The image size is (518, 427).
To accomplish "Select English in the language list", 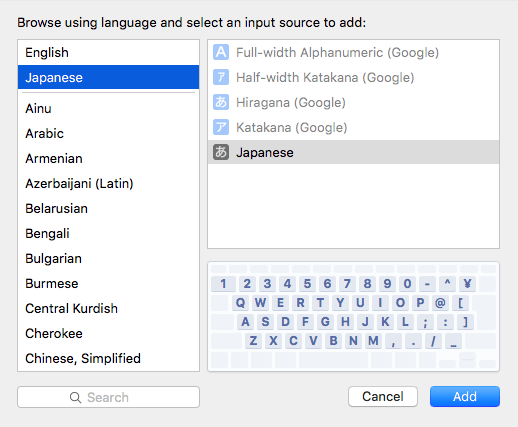I will pyautogui.click(x=108, y=53).
